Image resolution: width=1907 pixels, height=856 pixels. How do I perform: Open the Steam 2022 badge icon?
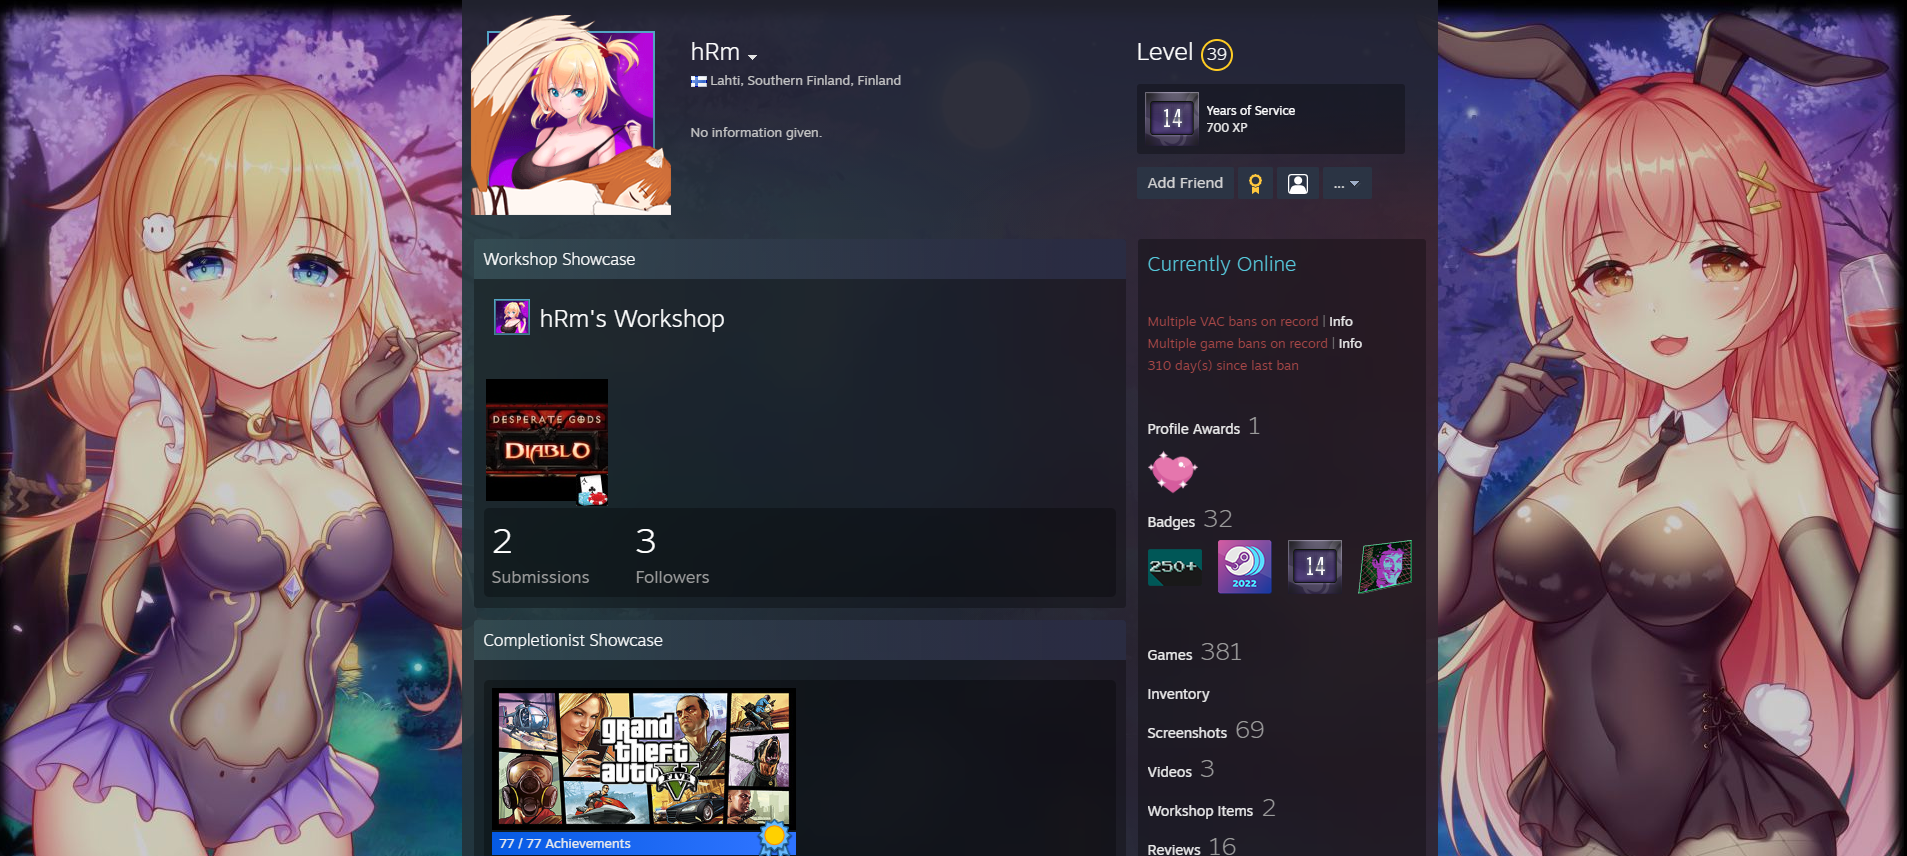[1244, 567]
